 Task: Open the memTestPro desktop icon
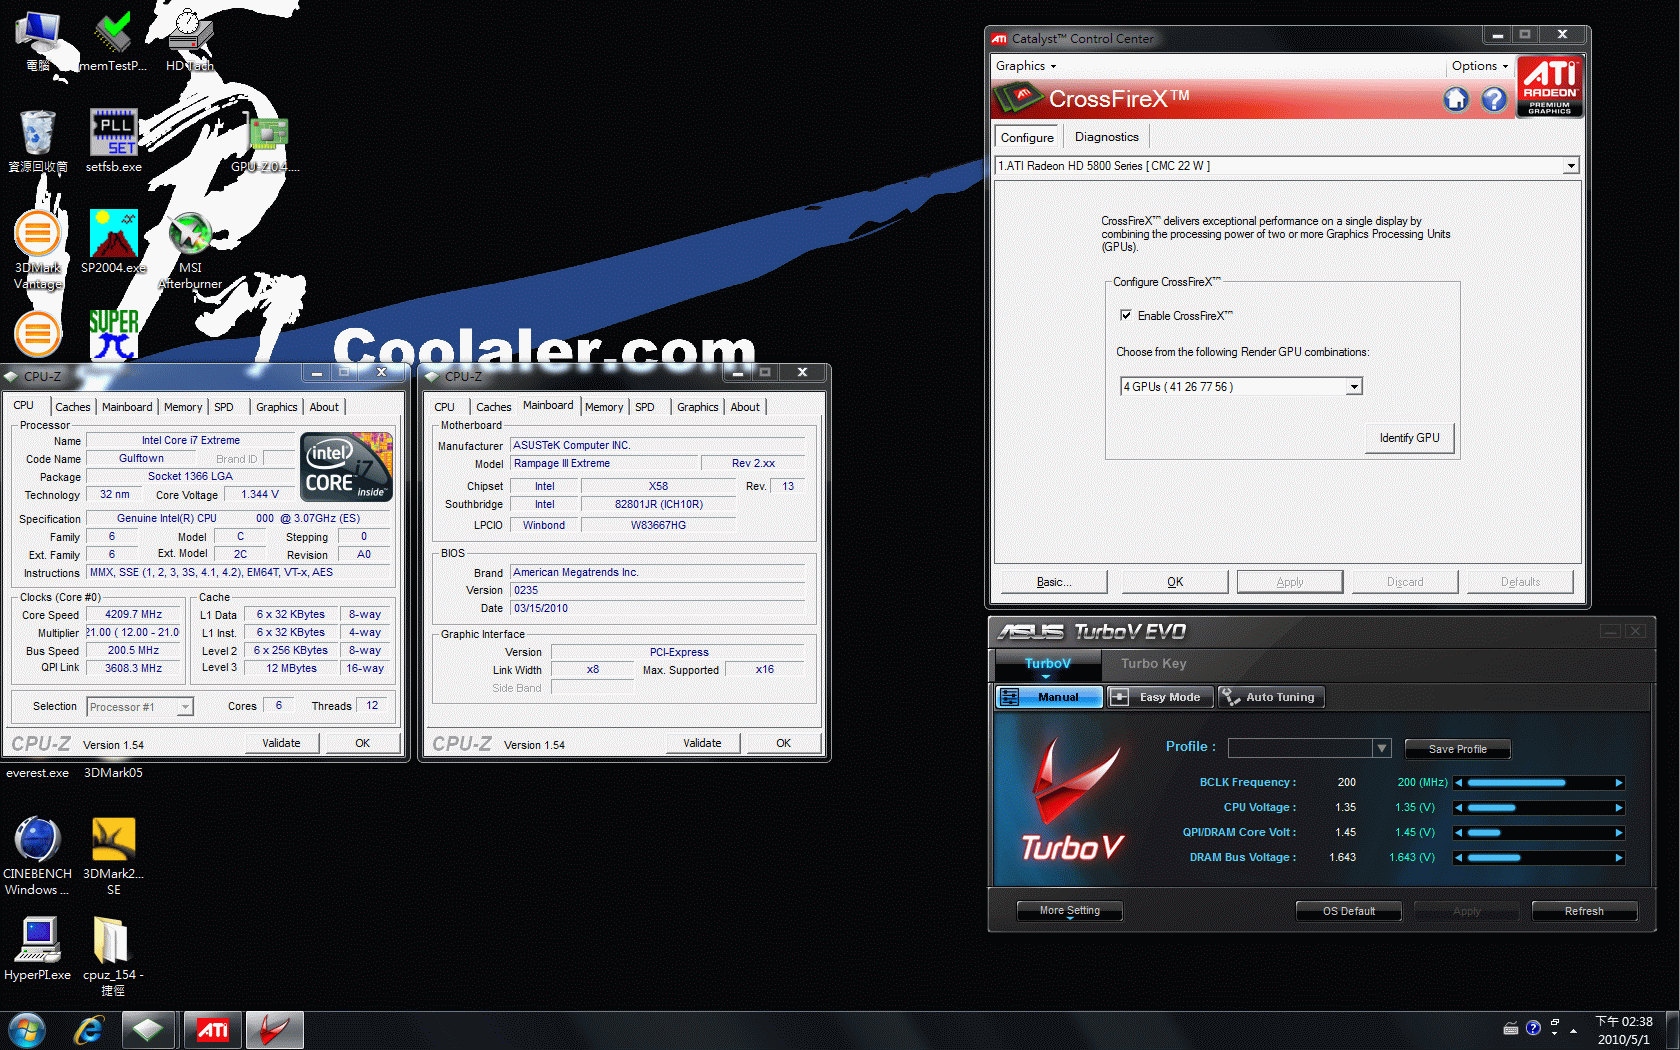(113, 42)
